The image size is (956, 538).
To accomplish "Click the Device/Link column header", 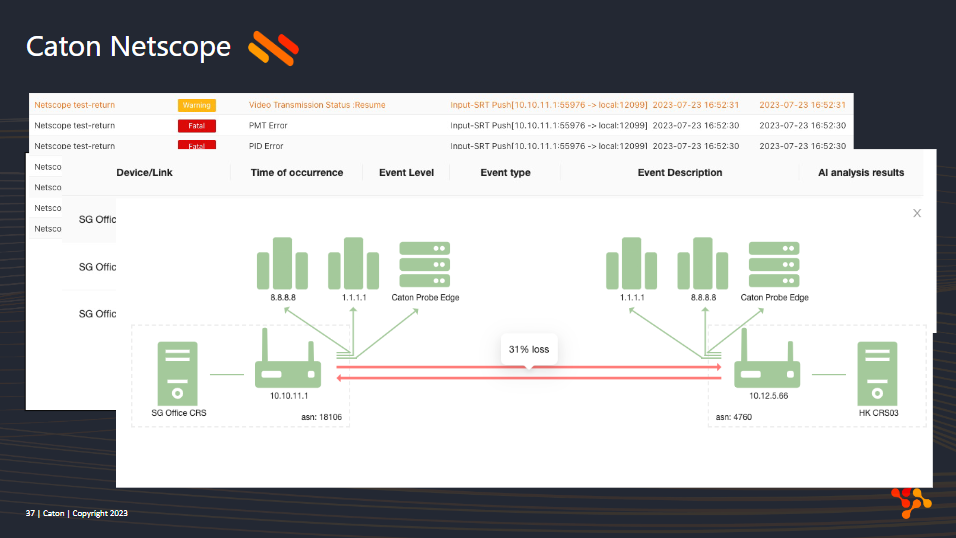I will click(x=144, y=173).
